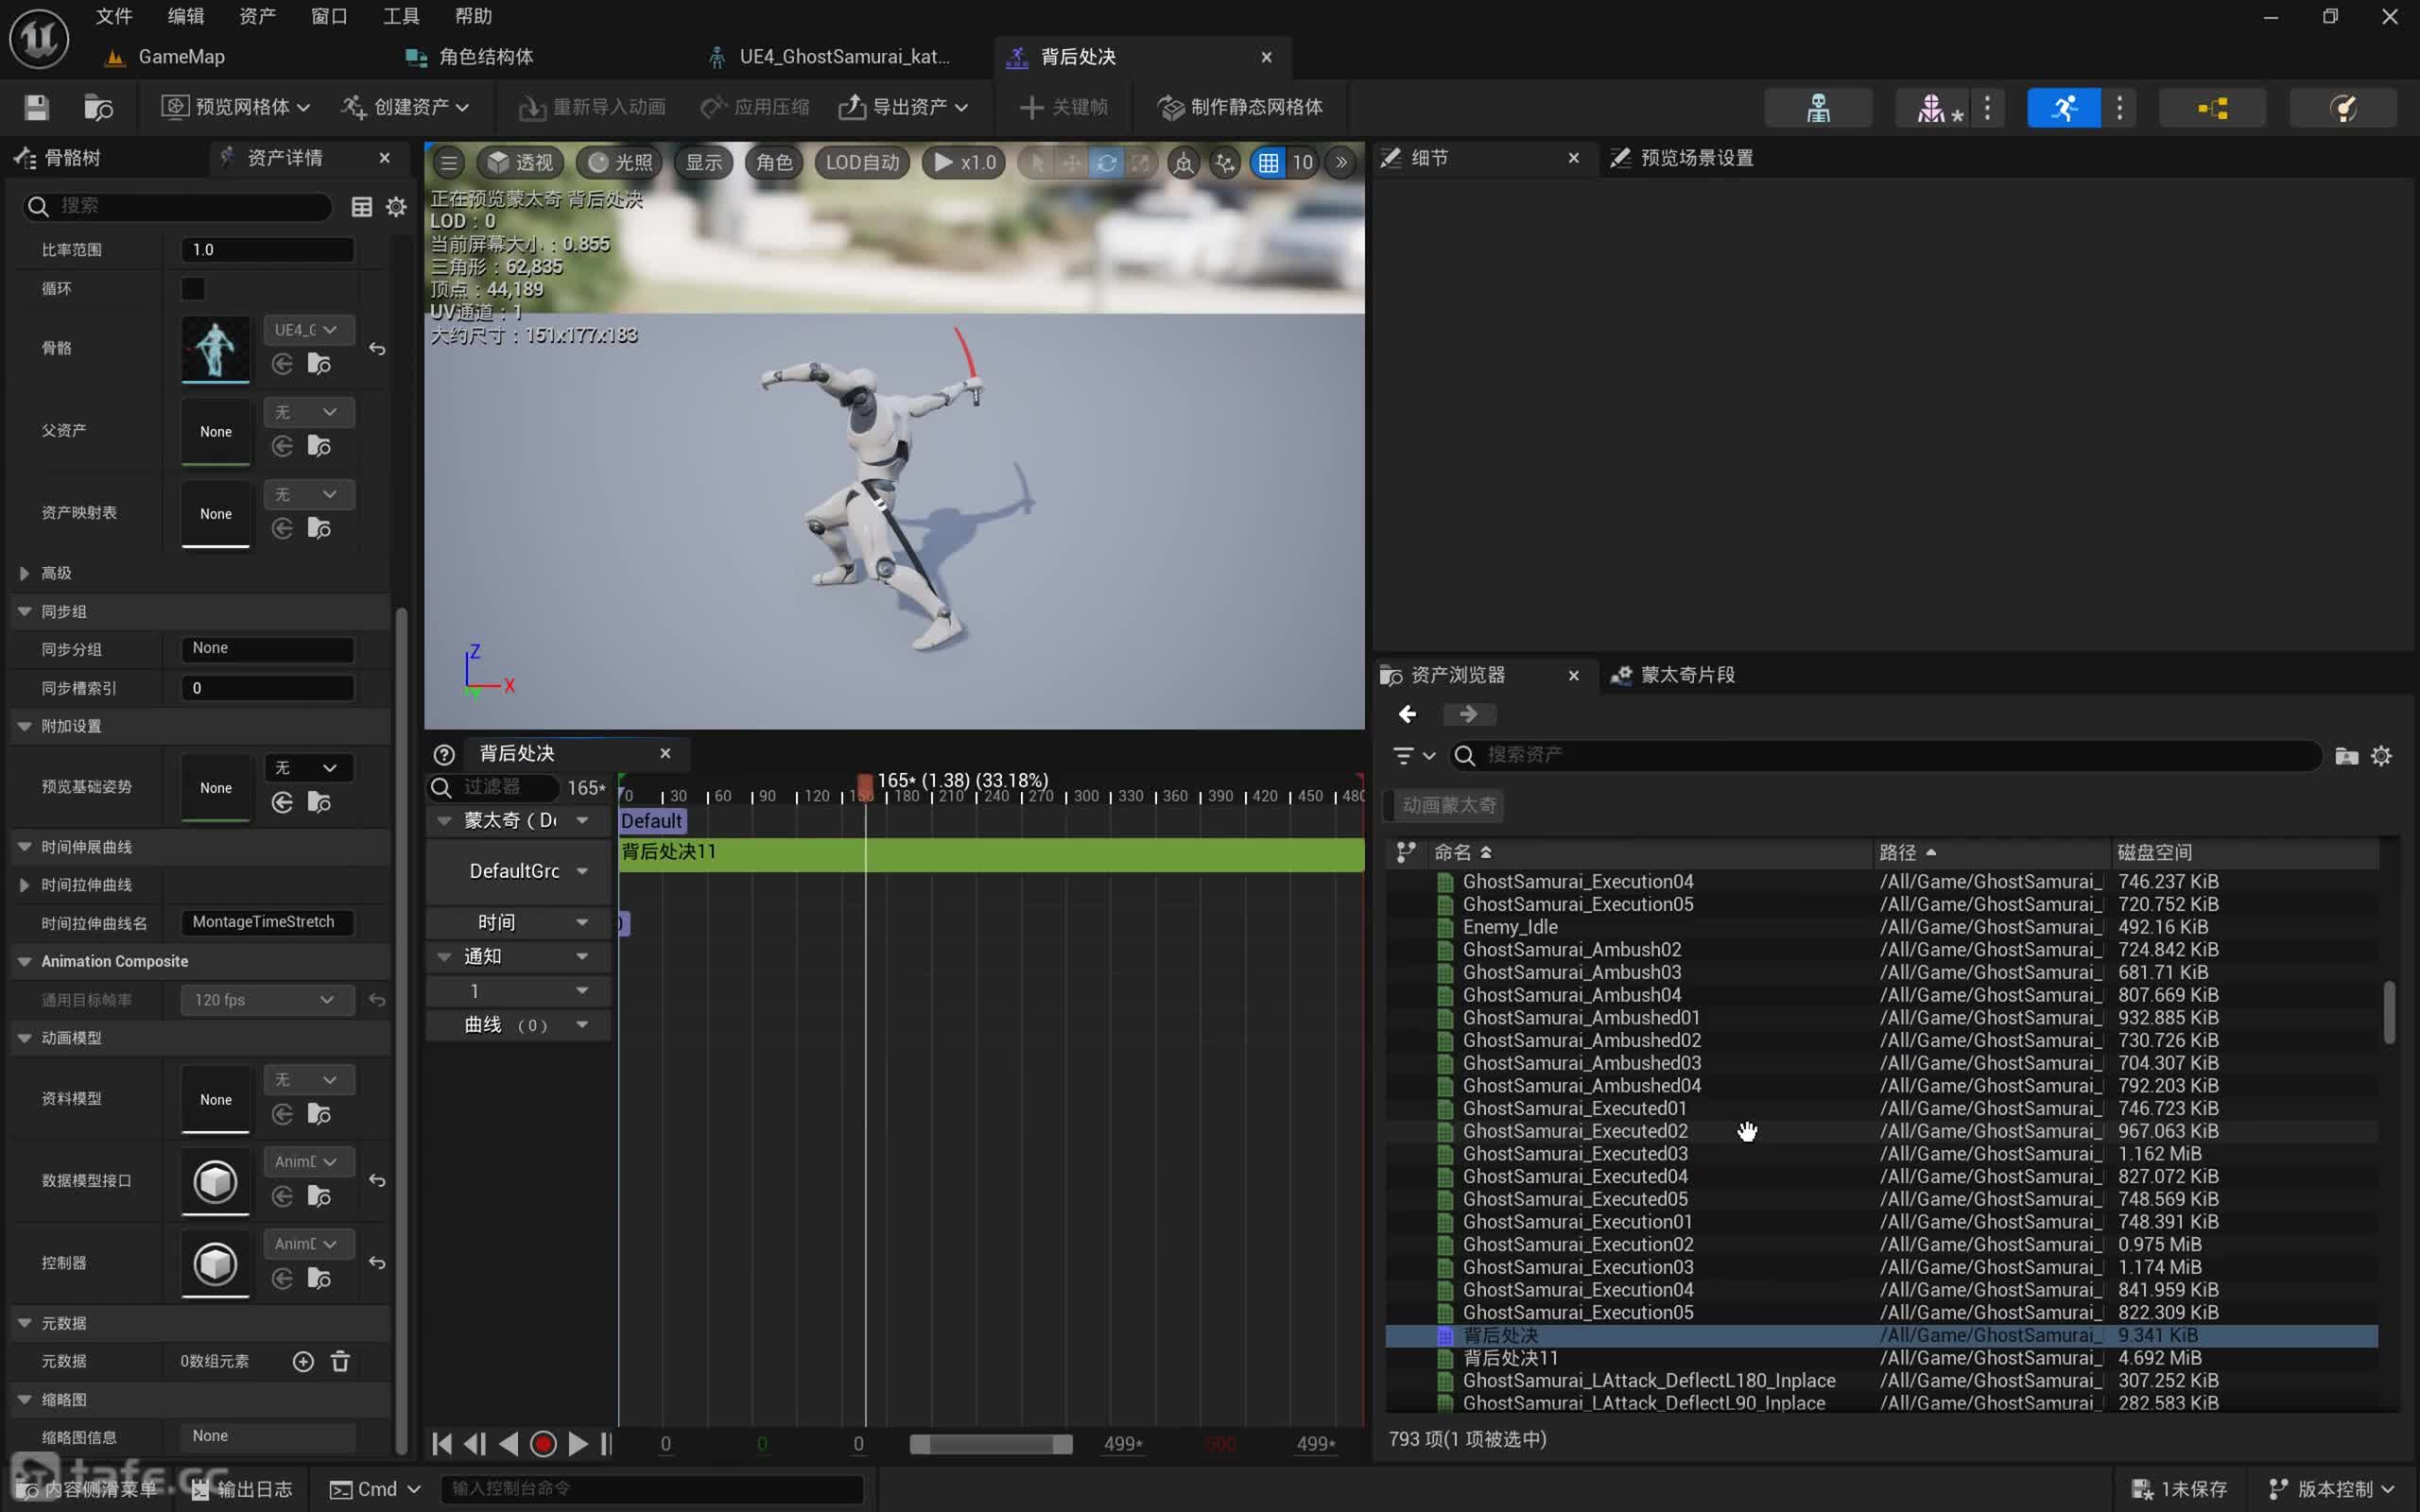The width and height of the screenshot is (2420, 1512).
Task: Click the asset browser folder filter icon
Action: click(x=2346, y=756)
